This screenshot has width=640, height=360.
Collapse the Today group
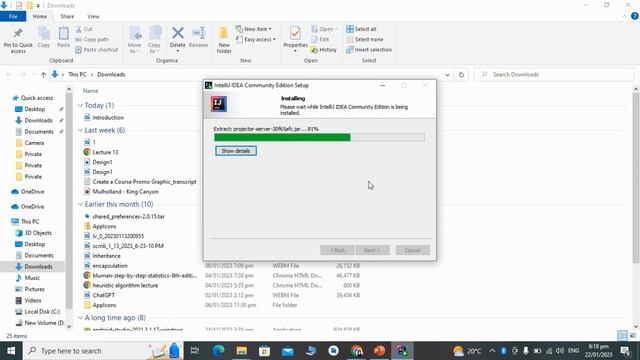click(x=80, y=105)
